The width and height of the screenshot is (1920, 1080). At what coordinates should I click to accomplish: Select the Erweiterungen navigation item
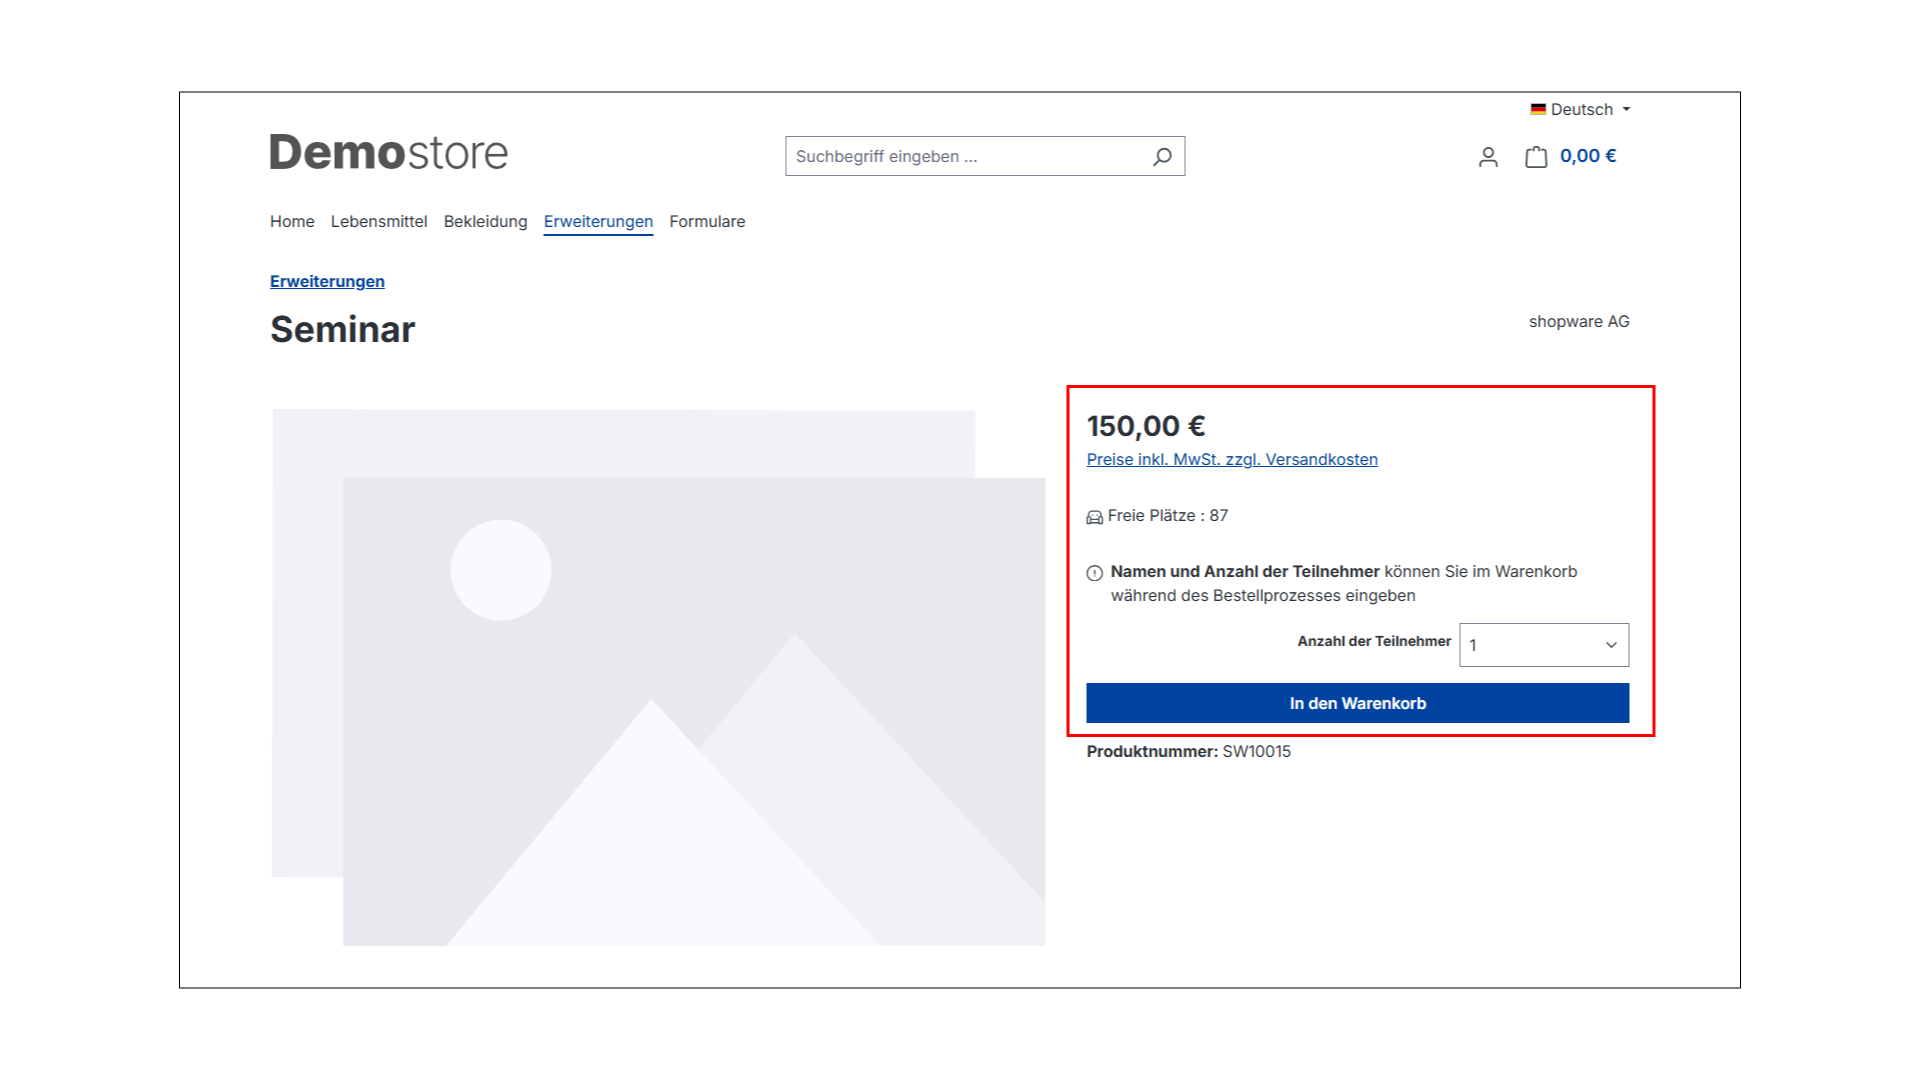tap(598, 222)
